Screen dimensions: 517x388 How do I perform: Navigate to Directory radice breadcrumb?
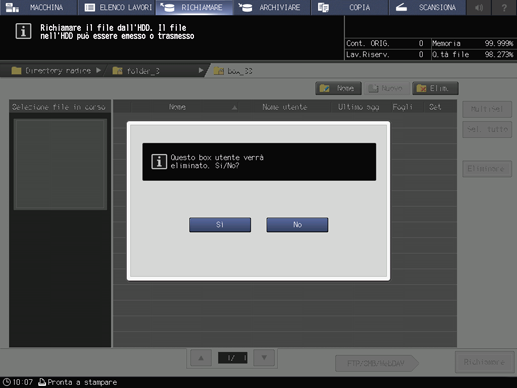click(x=58, y=71)
